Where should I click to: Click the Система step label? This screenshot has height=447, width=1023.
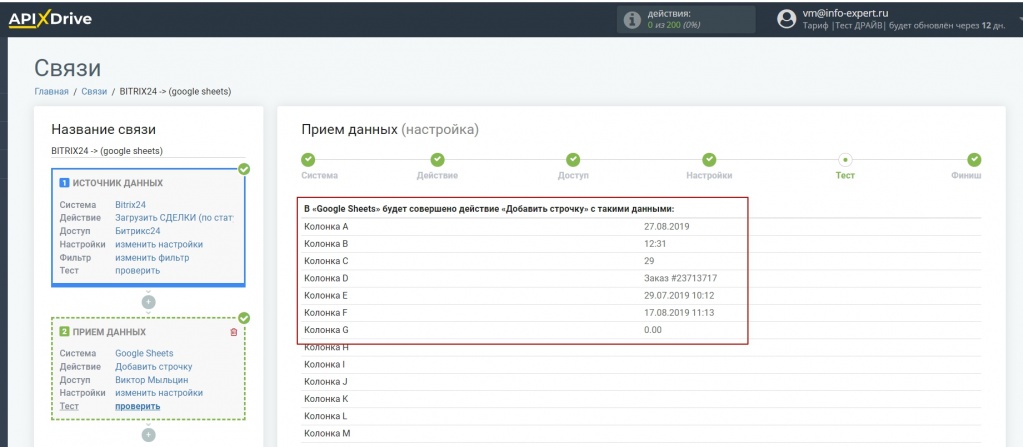[x=320, y=176]
